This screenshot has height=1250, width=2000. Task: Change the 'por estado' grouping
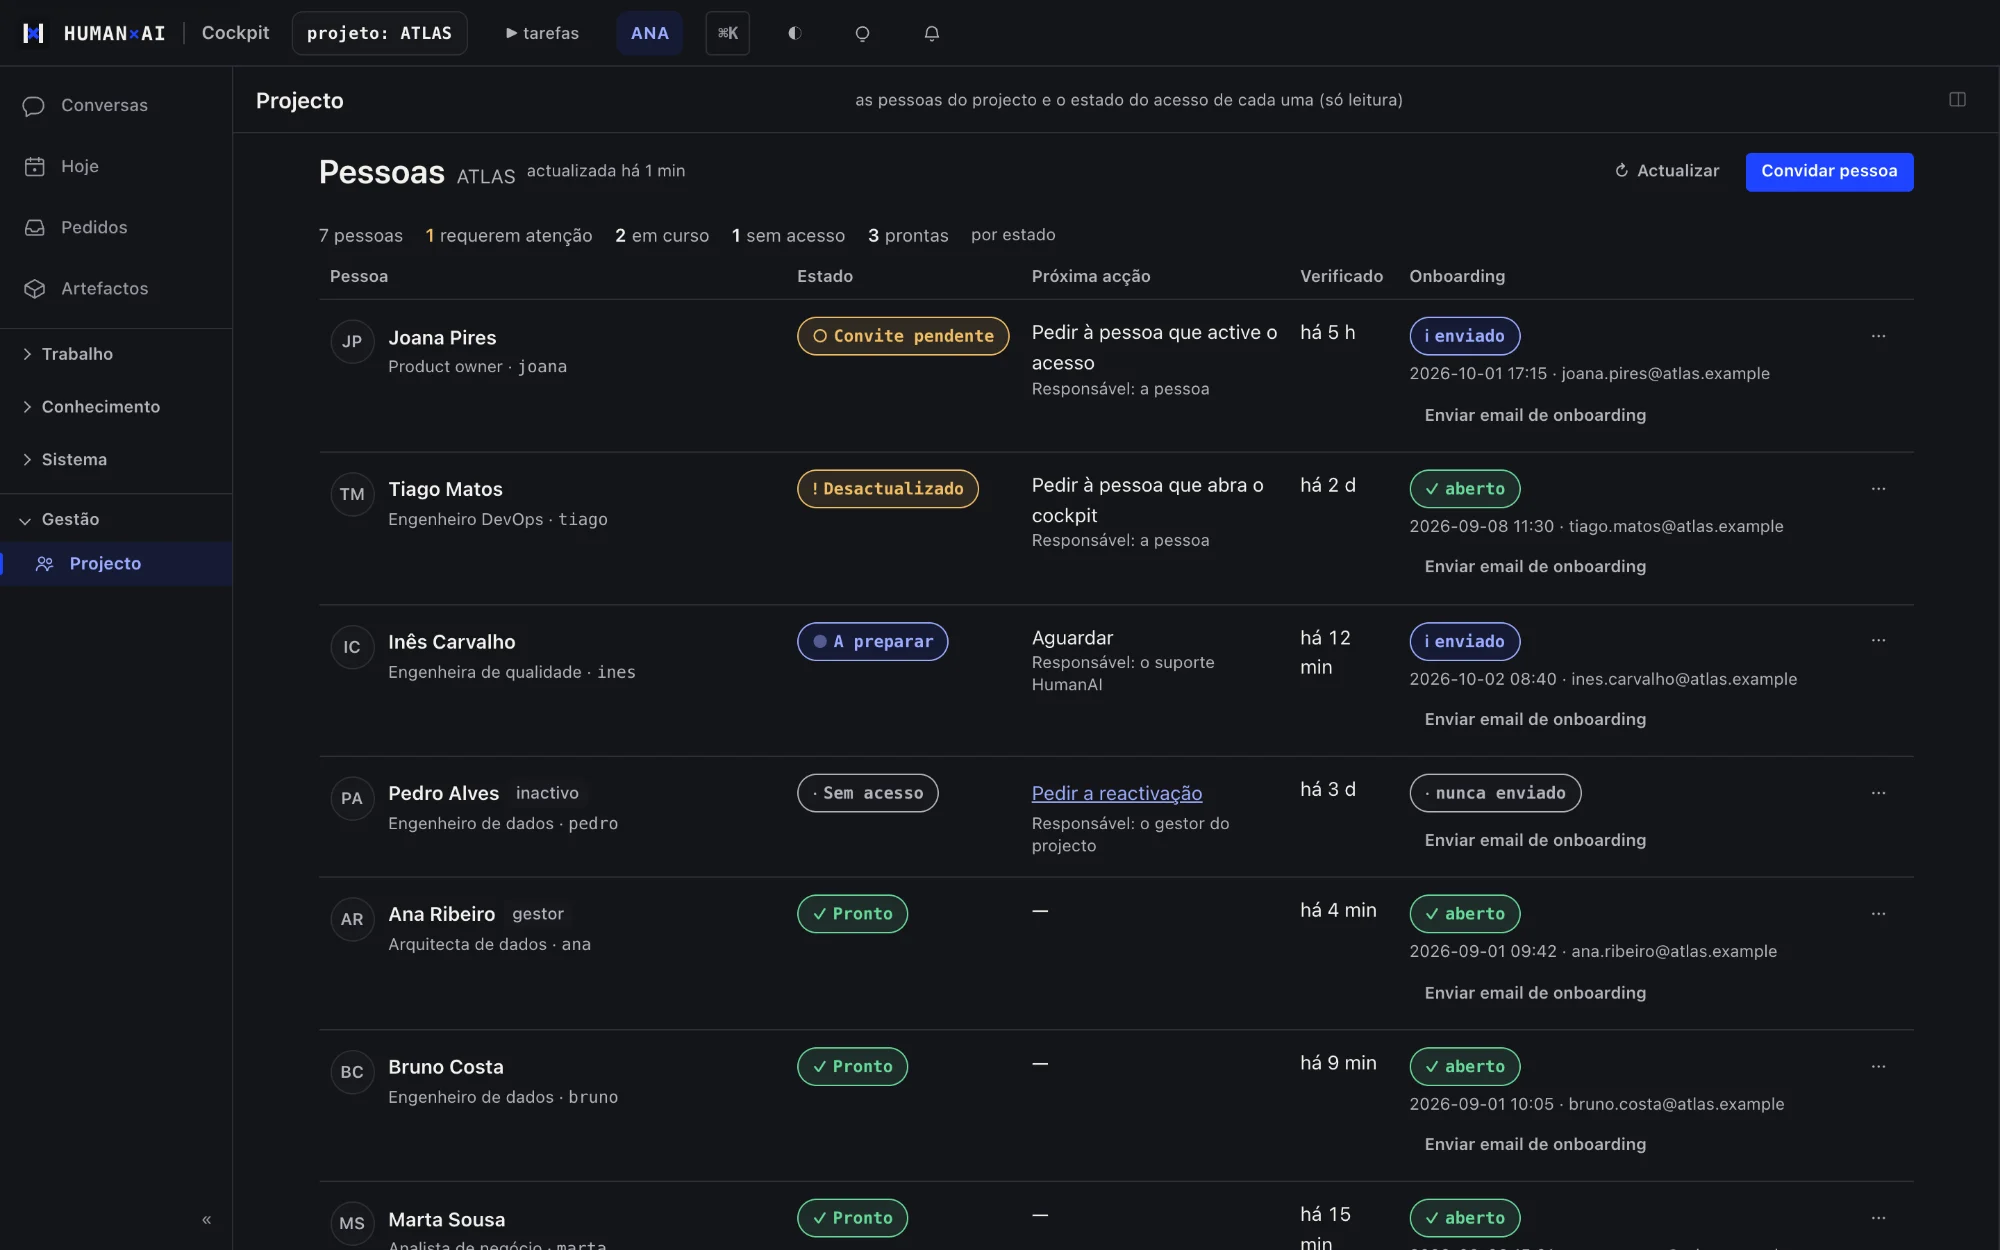click(1013, 235)
